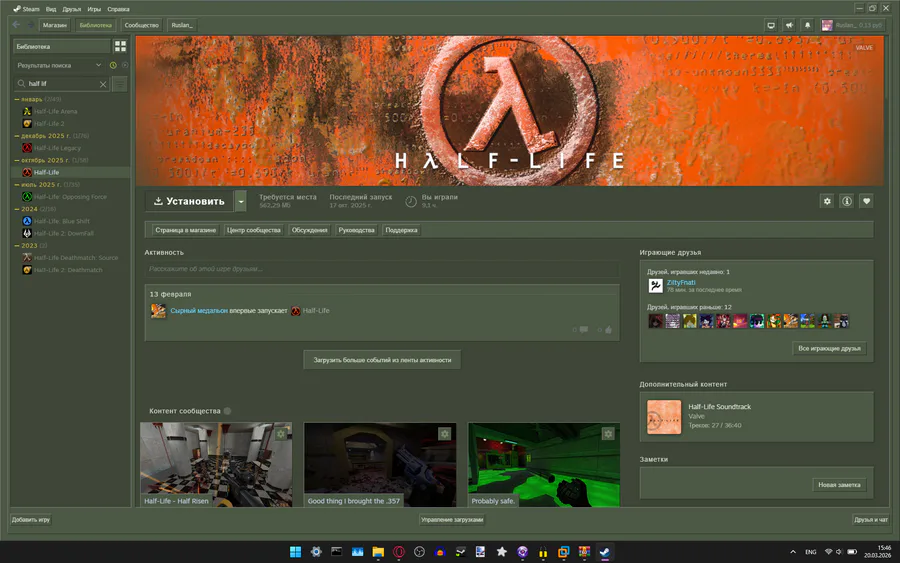900x563 pixels.
Task: Open the dropdown arrow beside 'Установить'
Action: tap(241, 201)
